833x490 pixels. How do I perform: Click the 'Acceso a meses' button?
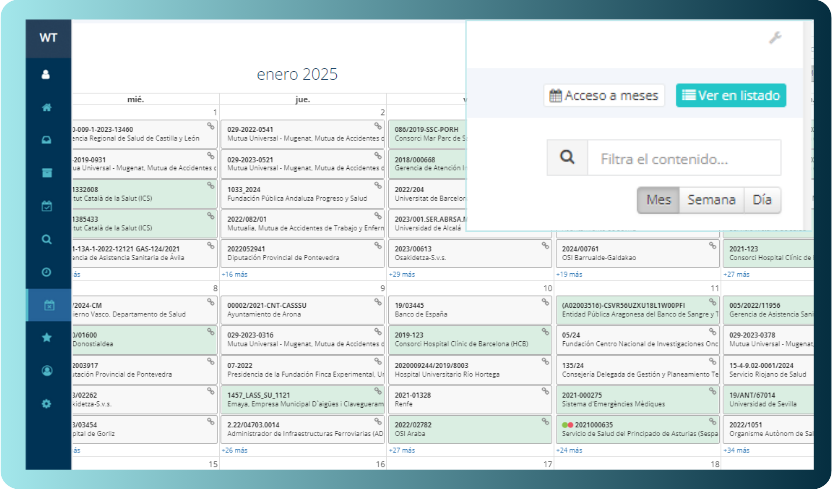tap(604, 96)
